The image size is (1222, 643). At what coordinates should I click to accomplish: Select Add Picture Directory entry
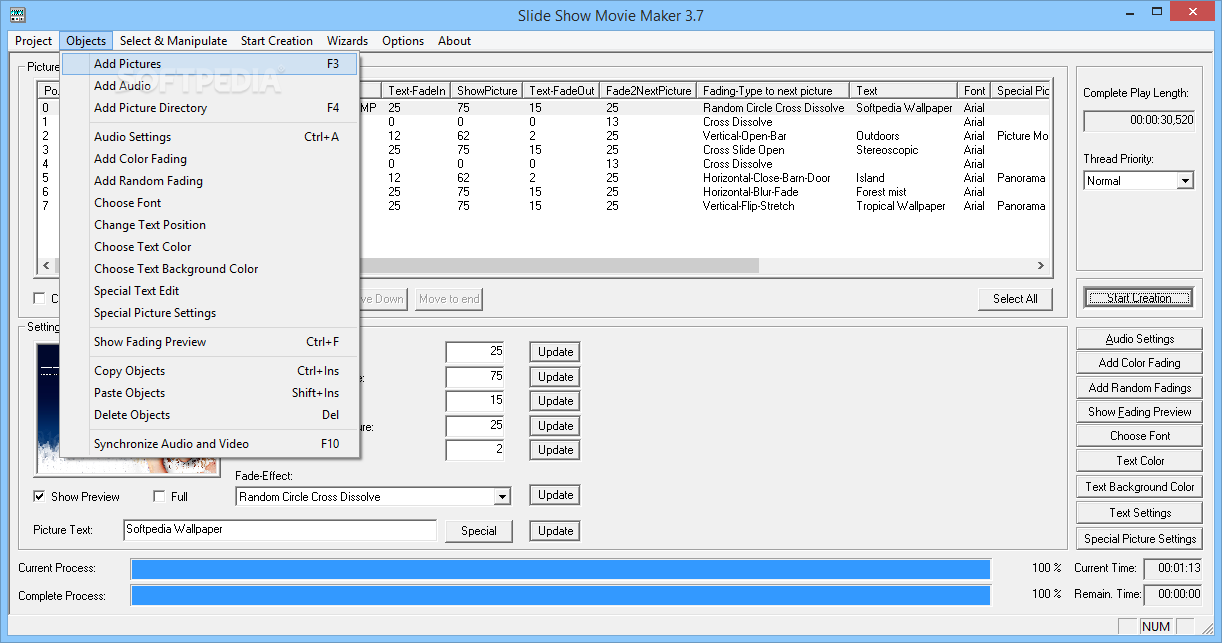[x=210, y=108]
